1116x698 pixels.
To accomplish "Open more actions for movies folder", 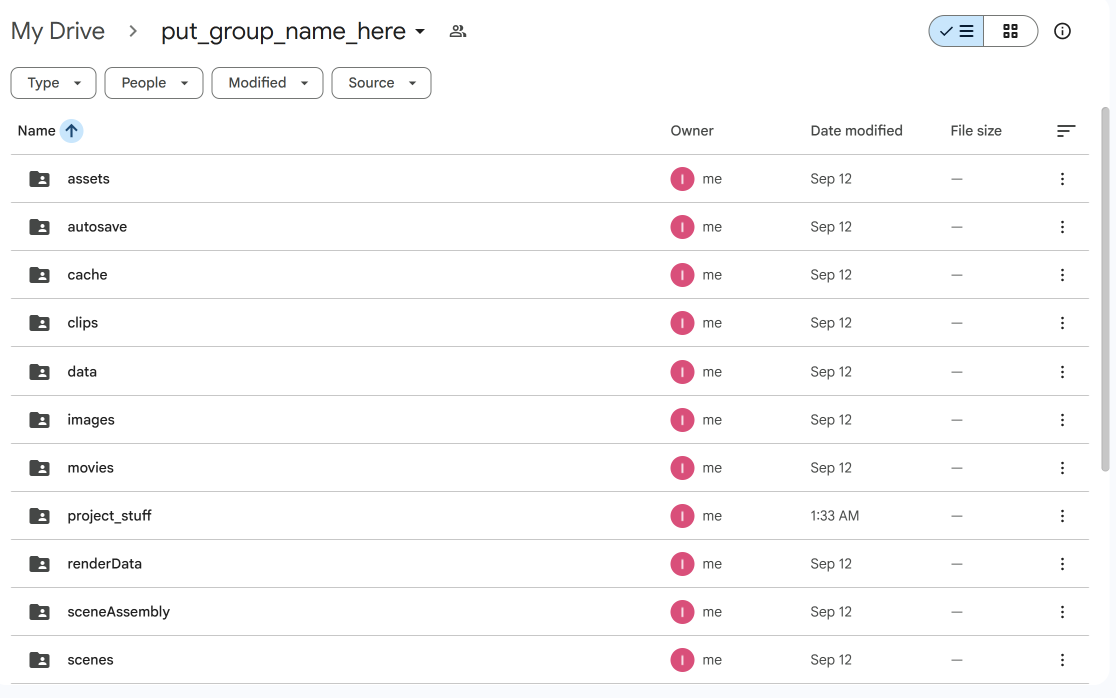I will [1062, 468].
